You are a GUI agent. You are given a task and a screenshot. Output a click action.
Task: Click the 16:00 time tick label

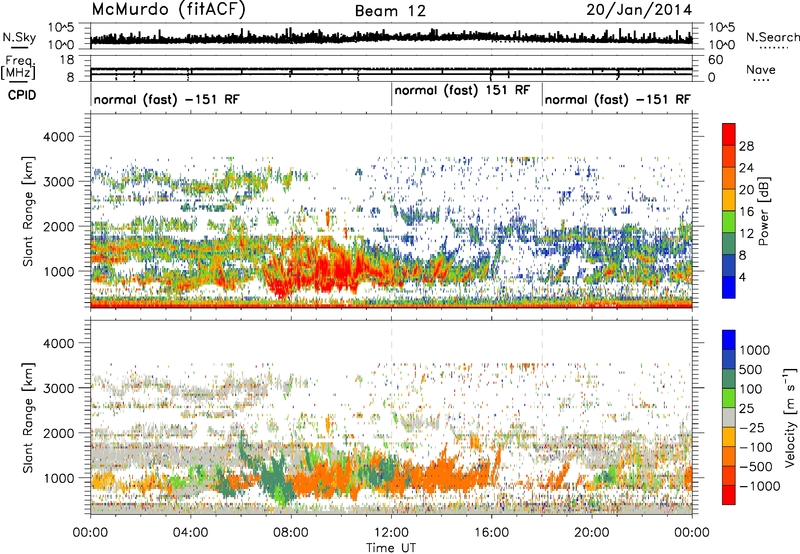(x=491, y=533)
